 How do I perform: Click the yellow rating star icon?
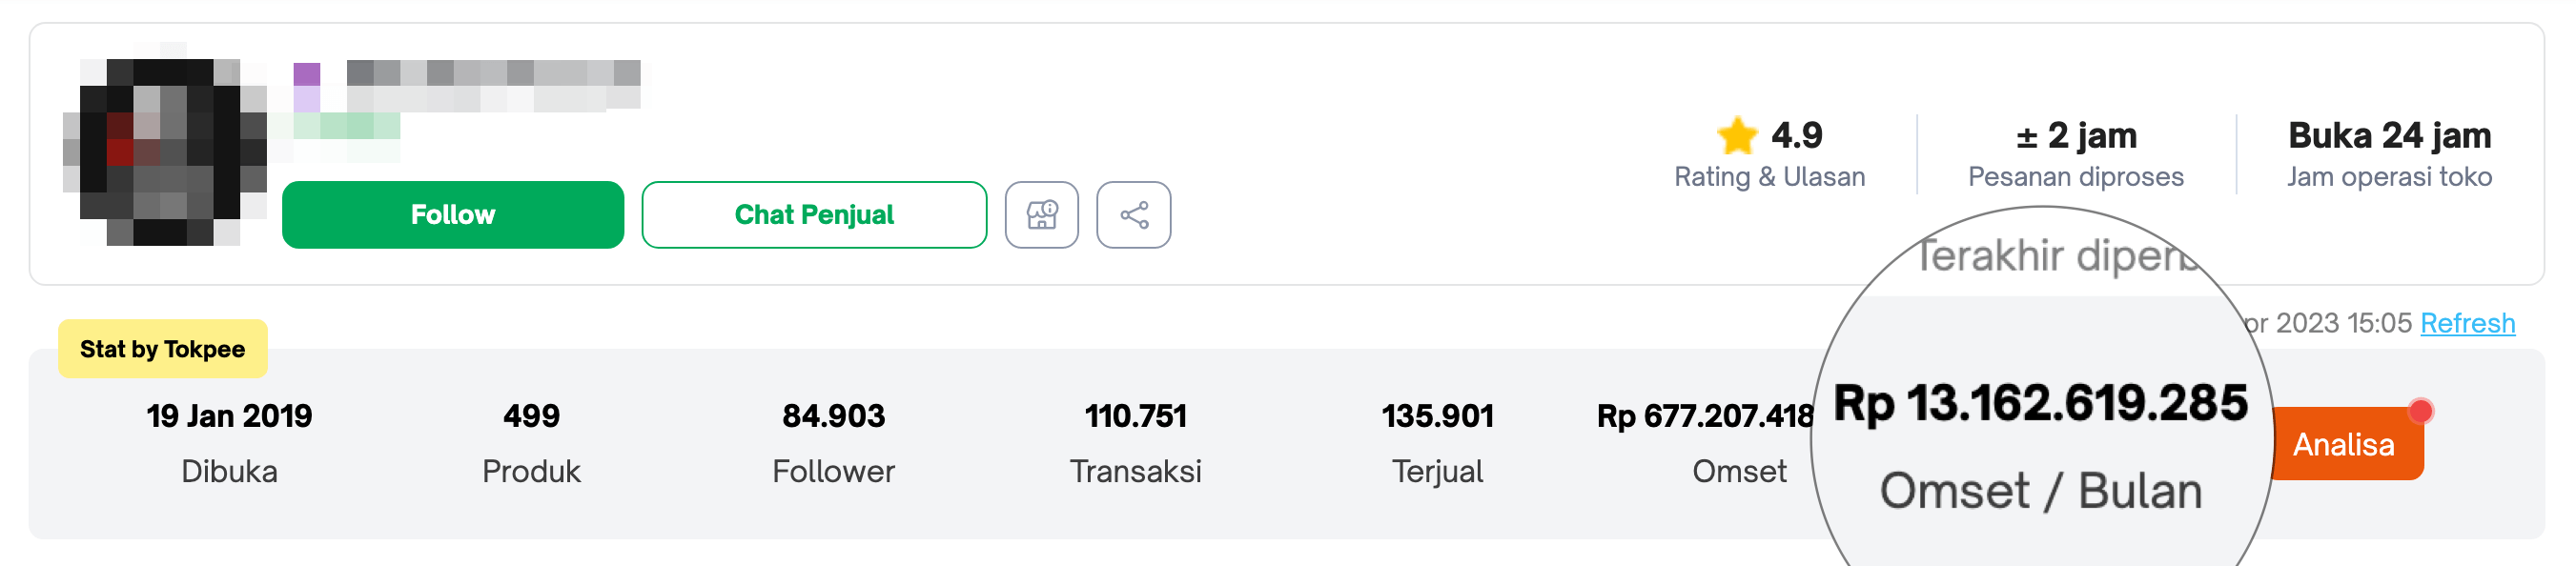[x=1737, y=136]
